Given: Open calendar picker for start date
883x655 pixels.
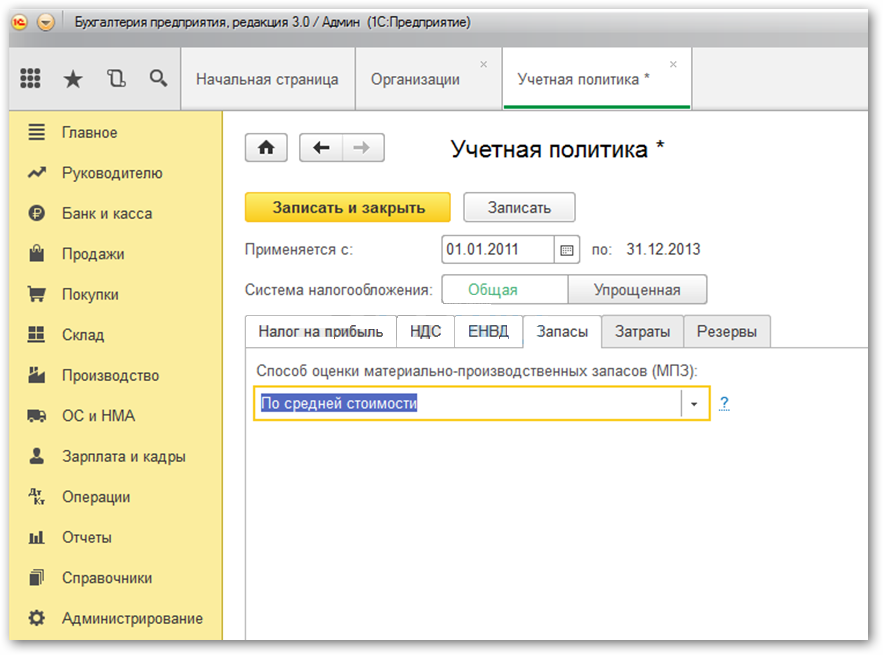Looking at the screenshot, I should pyautogui.click(x=567, y=249).
